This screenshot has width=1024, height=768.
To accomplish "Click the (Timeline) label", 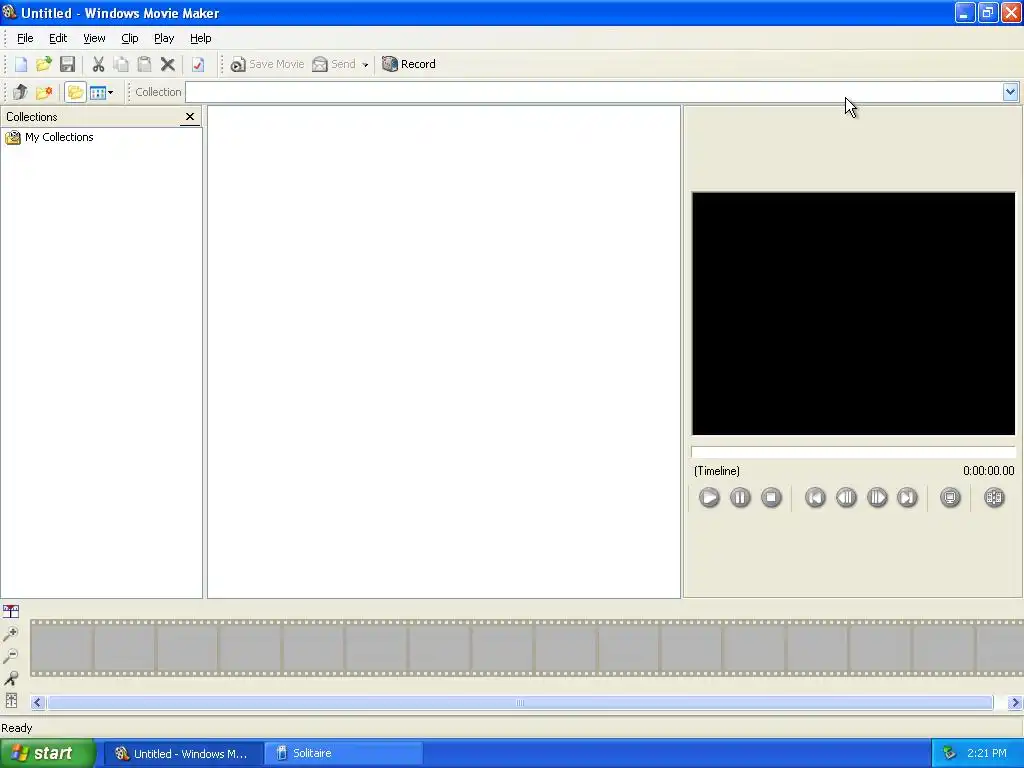I will (716, 471).
